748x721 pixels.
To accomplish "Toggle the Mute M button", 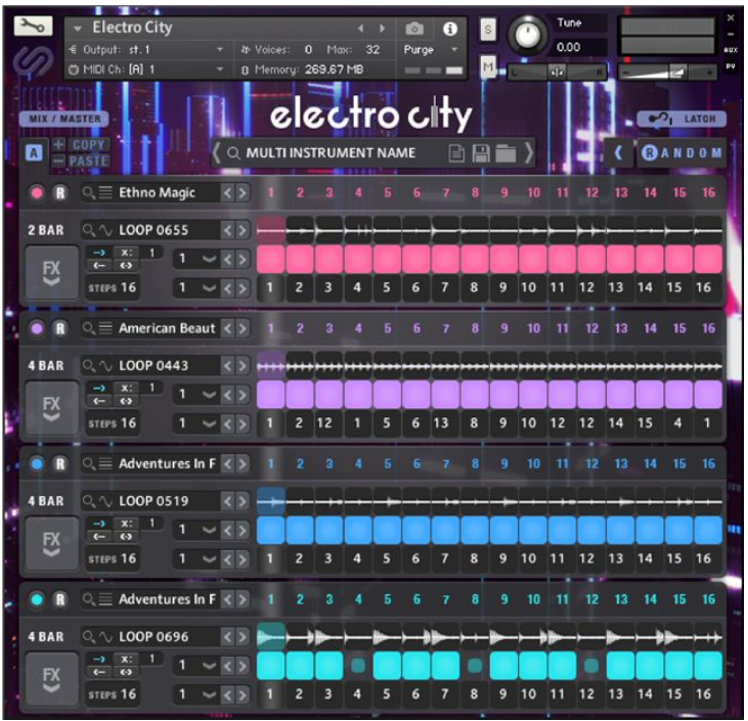I will pyautogui.click(x=488, y=66).
